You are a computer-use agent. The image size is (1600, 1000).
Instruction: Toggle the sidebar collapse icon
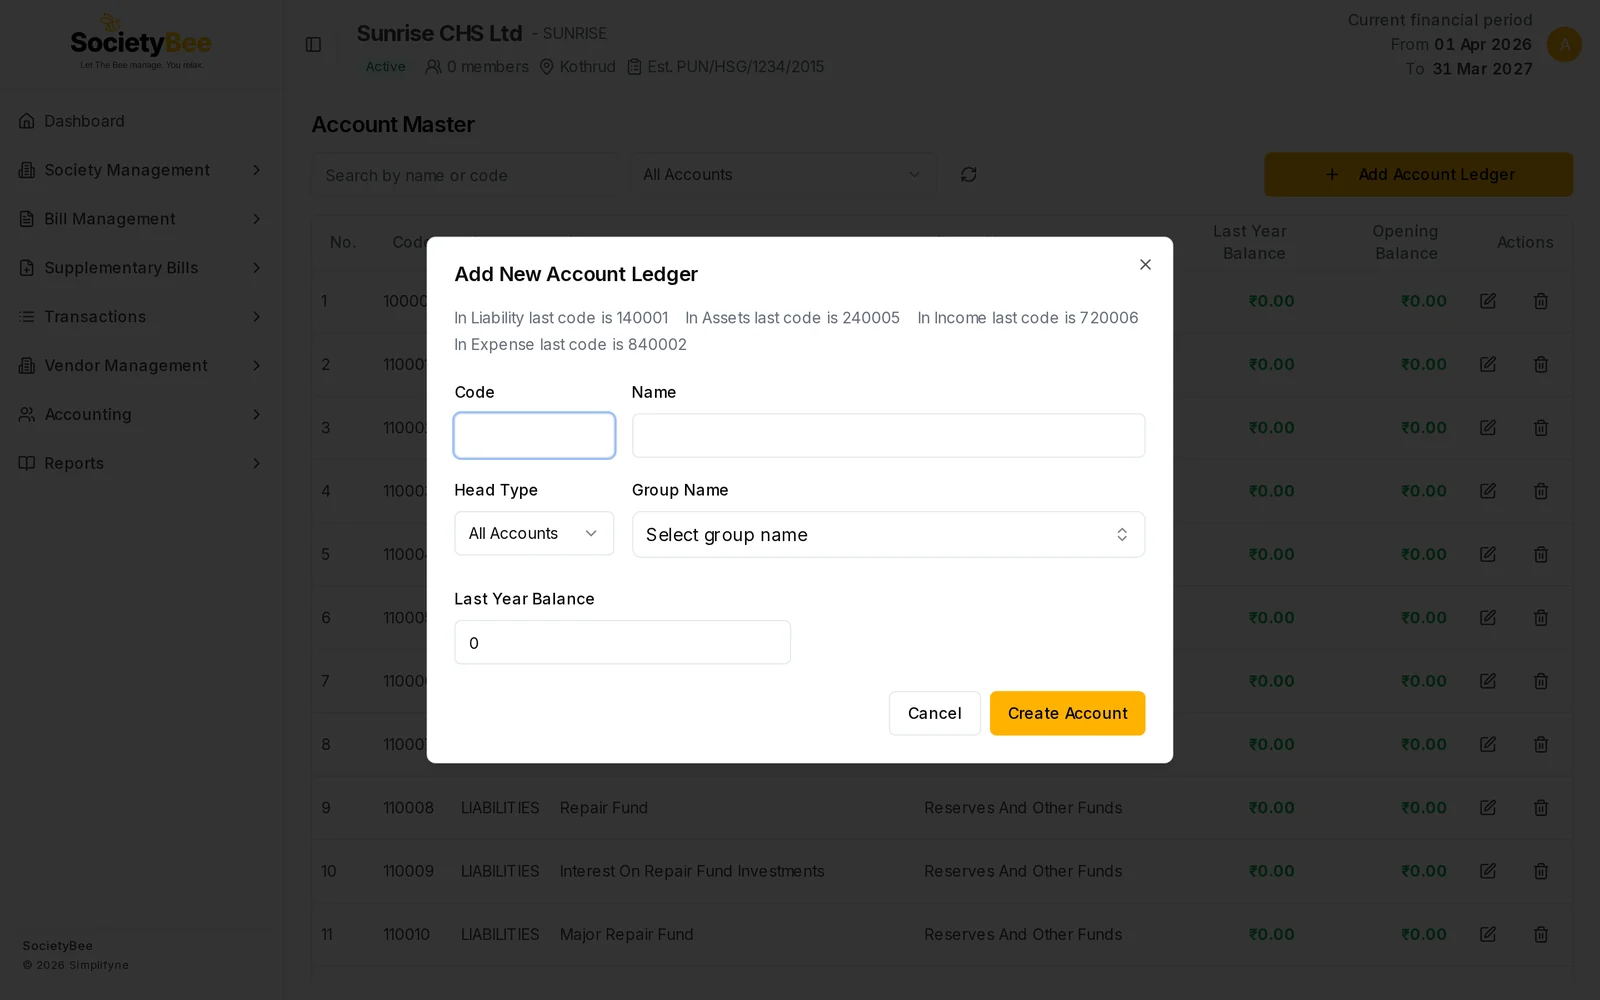(313, 45)
